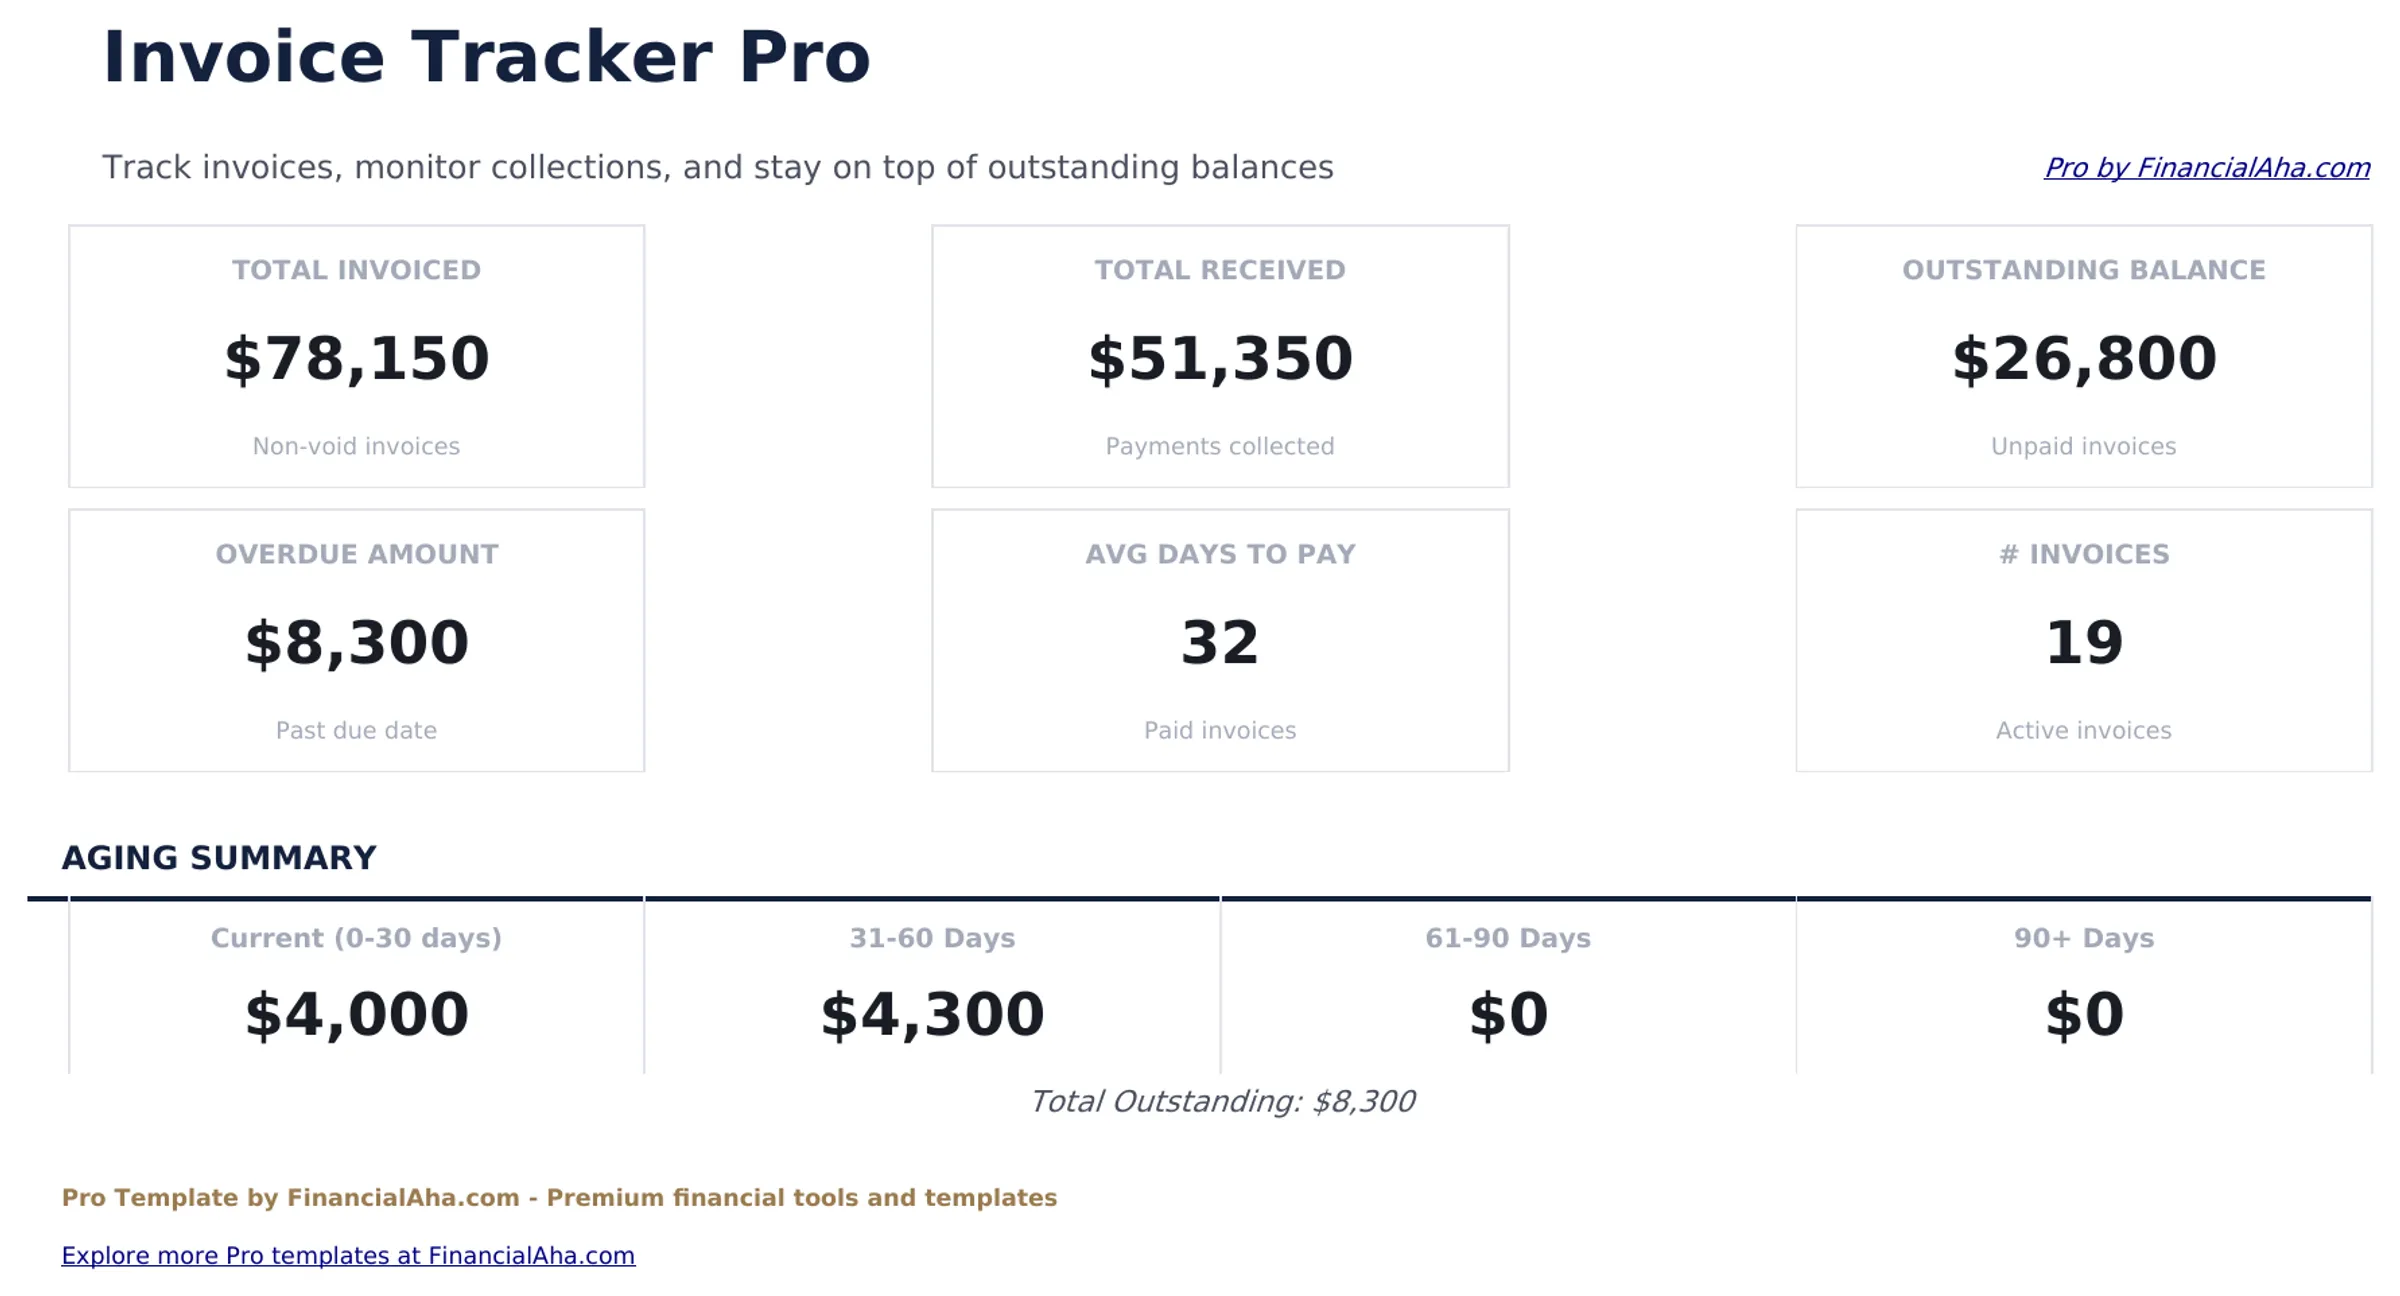Click the Aging Summary heading

[x=219, y=857]
